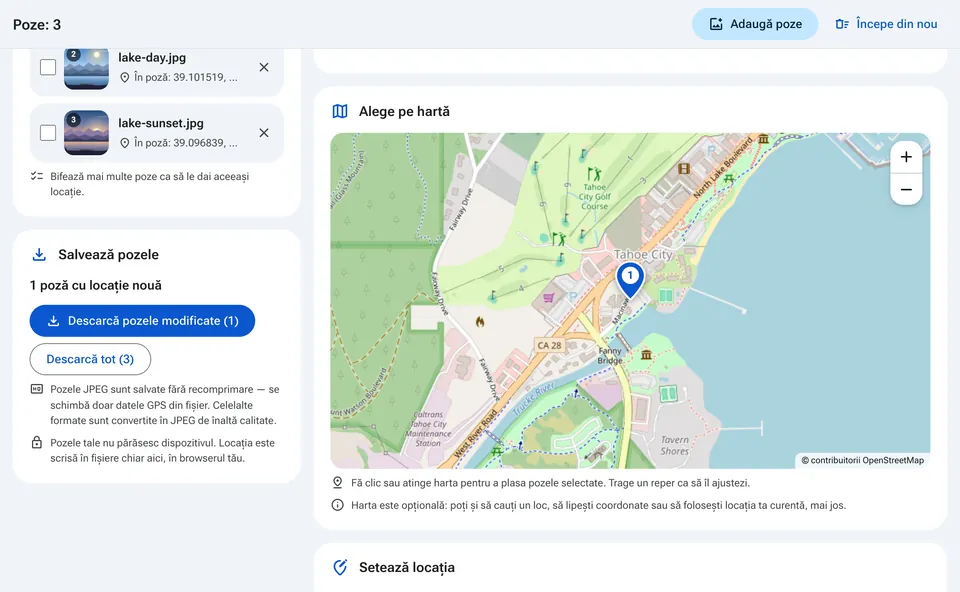The width and height of the screenshot is (960, 592).
Task: Click the CA 28 road shield on map
Action: click(x=549, y=345)
